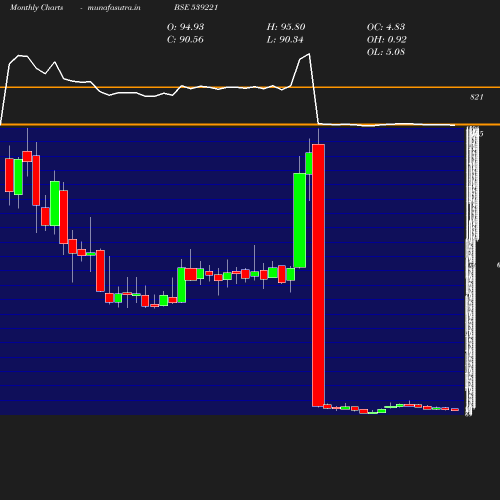Click the 'OH: 0.92' readout
This screenshot has height=500, width=500.
387,40
